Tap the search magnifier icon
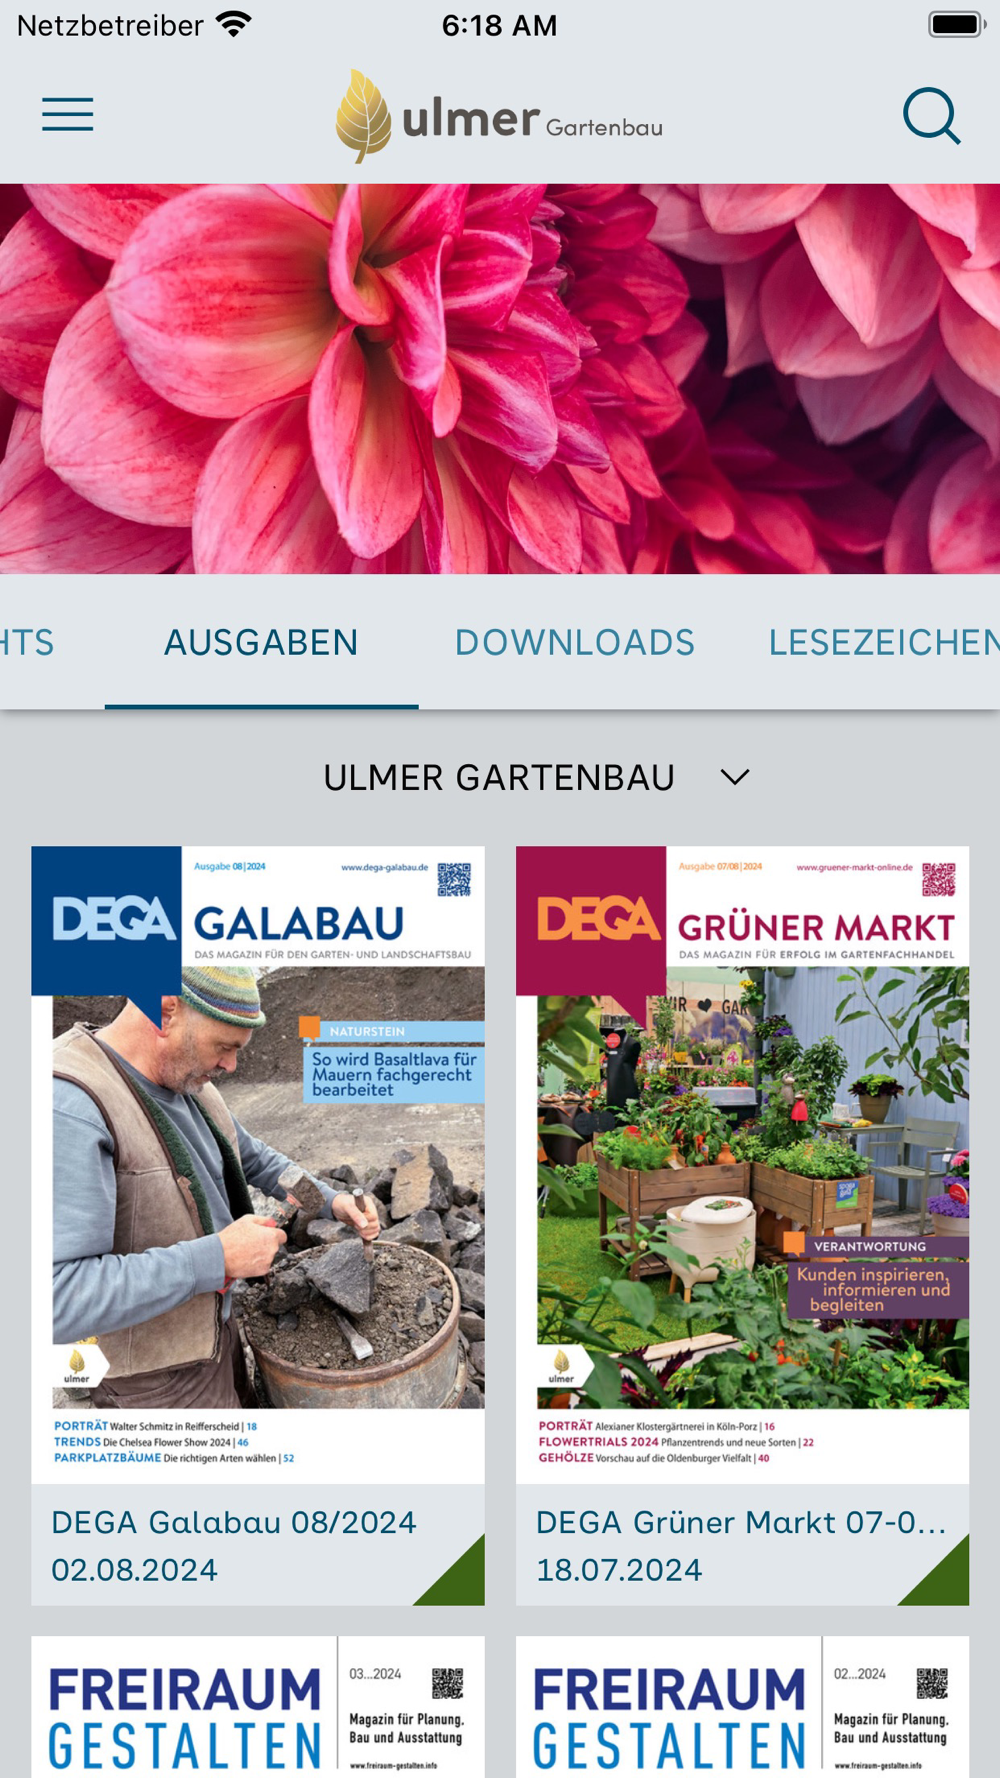The image size is (1000, 1778). click(x=932, y=116)
